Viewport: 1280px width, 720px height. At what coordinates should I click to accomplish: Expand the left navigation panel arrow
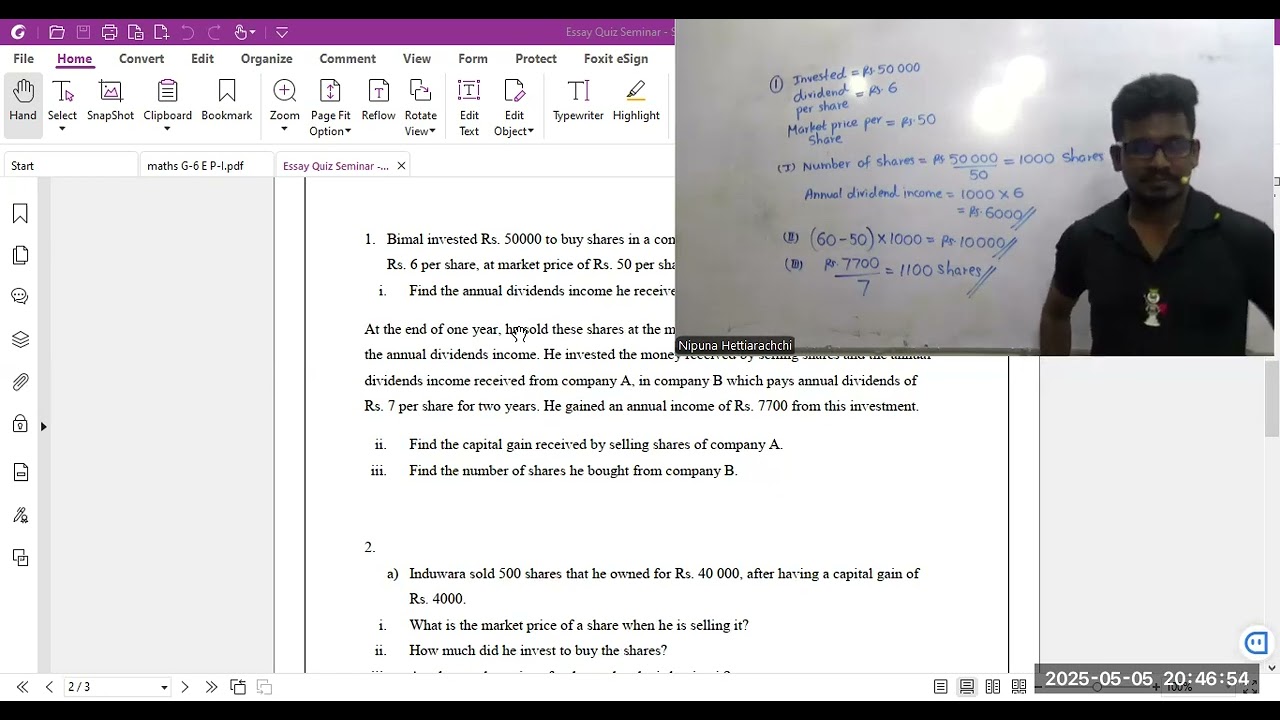point(43,427)
